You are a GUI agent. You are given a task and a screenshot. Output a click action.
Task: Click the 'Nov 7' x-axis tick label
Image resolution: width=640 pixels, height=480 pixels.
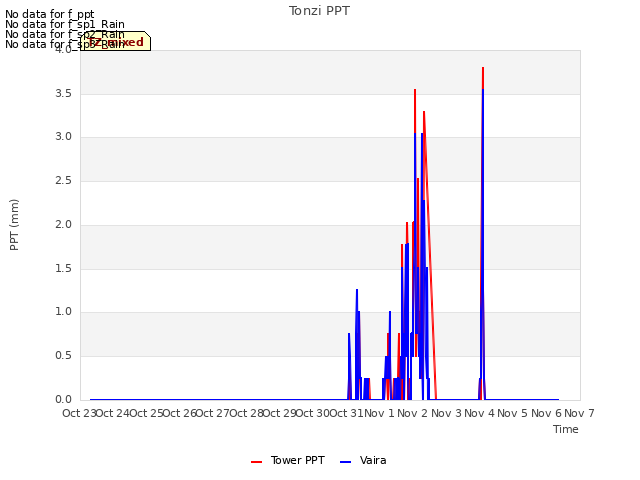[579, 413]
